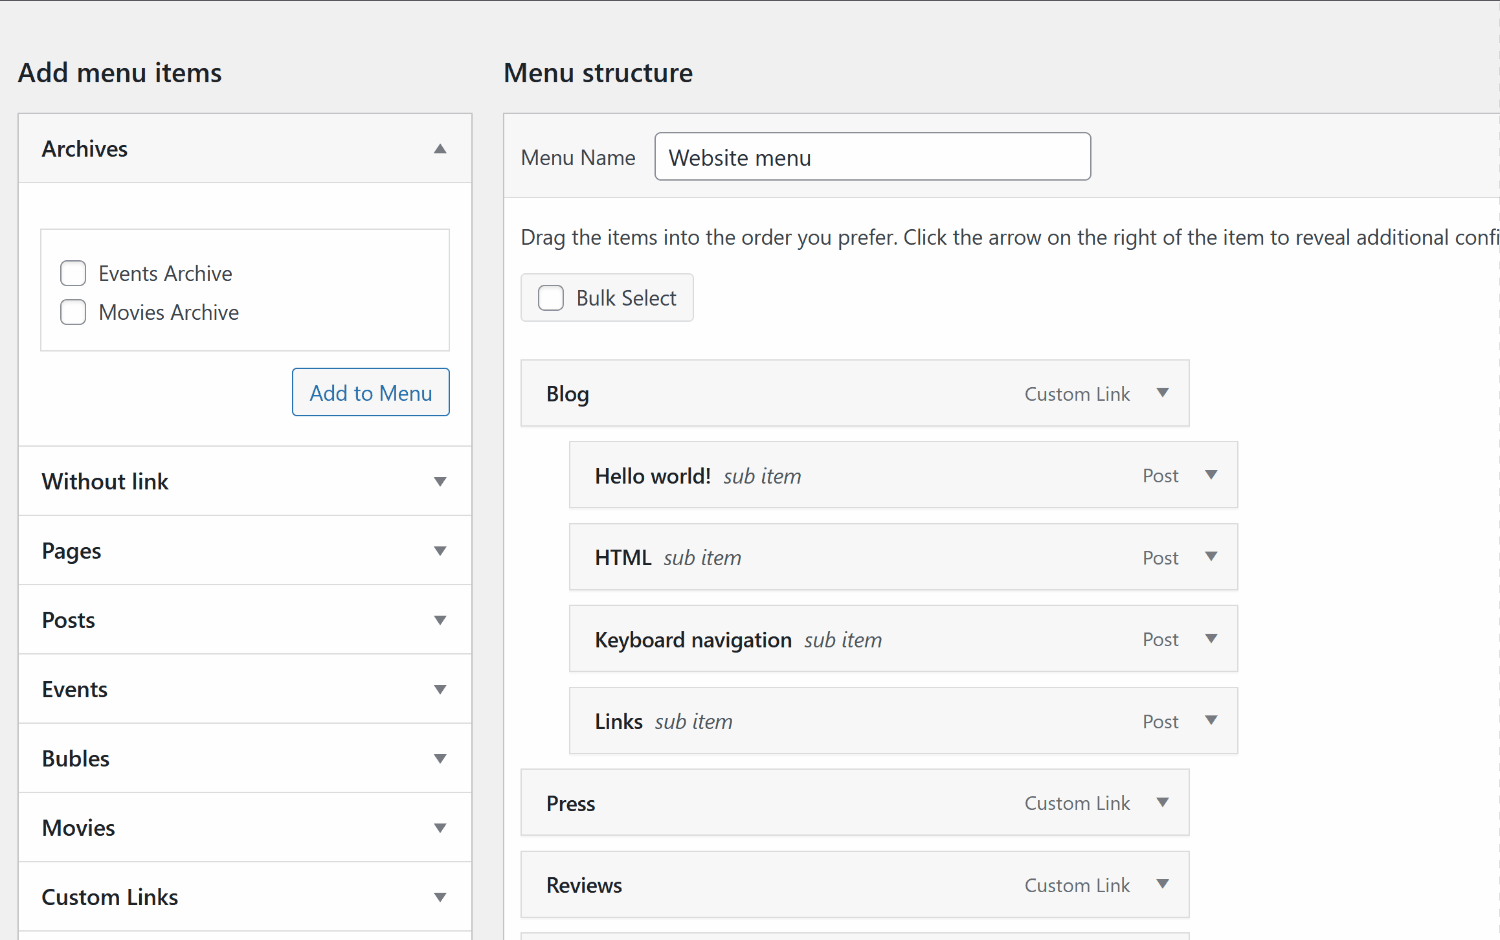The image size is (1500, 940).
Task: Click the Movies section arrow
Action: [440, 828]
